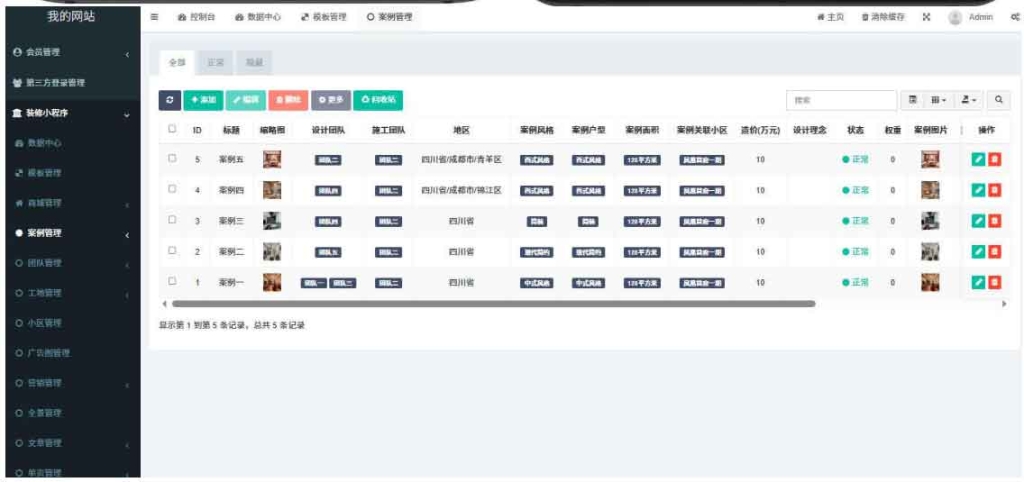Open the 数据中心 top navigation tab
Viewport: 1024px width, 482px height.
258,18
